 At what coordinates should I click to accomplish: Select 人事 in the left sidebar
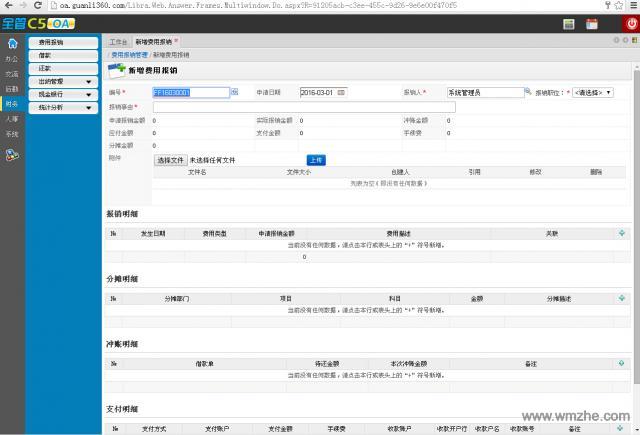(12, 118)
